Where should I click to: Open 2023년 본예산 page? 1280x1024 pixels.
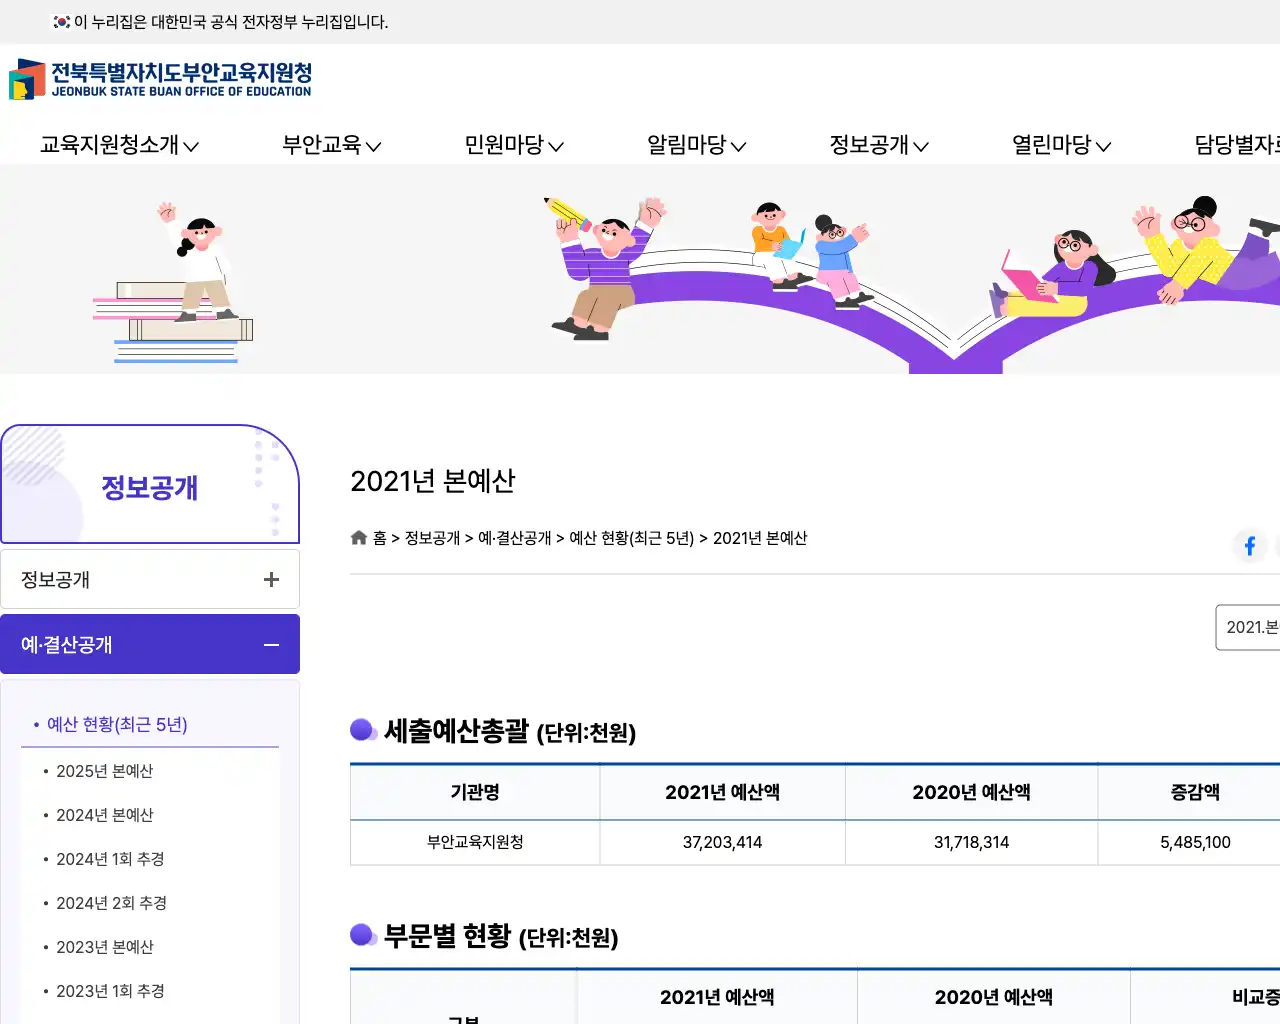105,947
